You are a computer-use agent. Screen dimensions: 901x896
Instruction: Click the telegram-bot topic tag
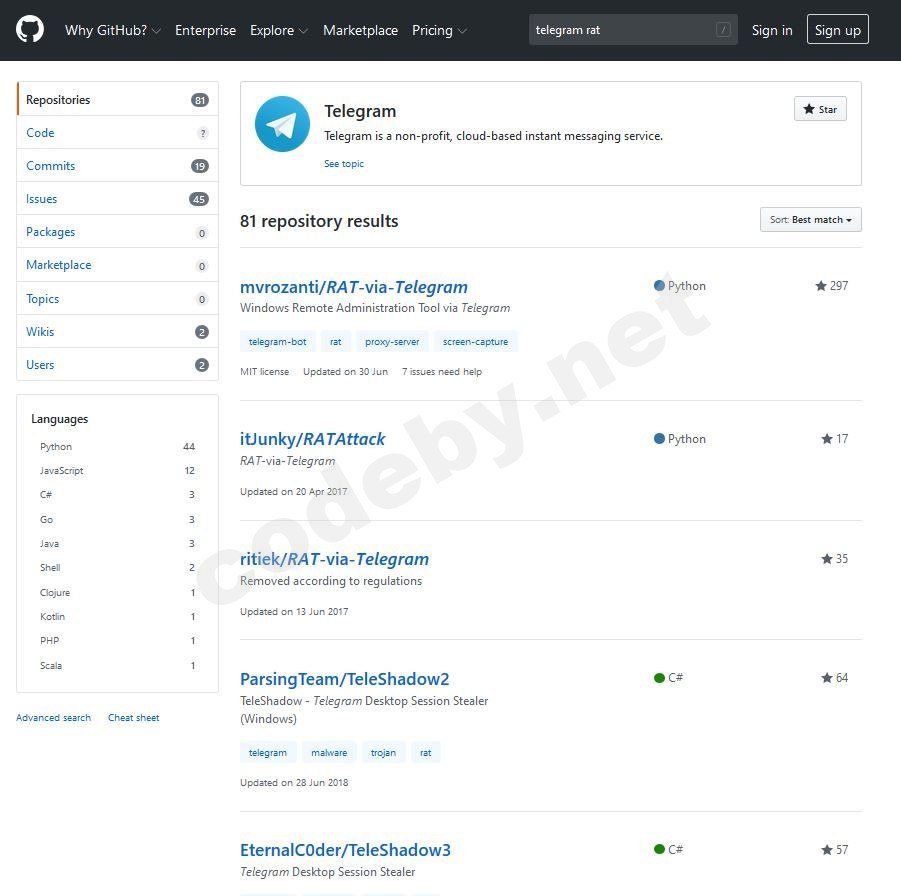(x=278, y=341)
